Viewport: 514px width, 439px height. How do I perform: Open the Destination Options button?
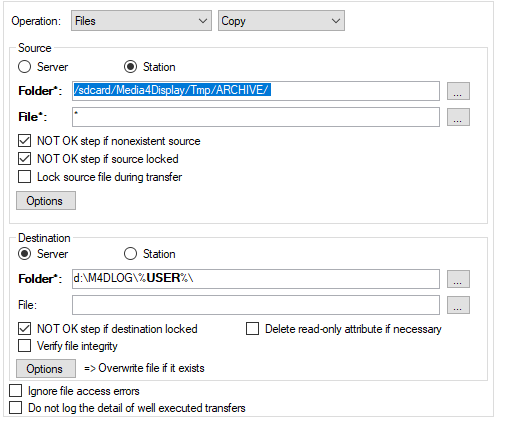pos(46,369)
